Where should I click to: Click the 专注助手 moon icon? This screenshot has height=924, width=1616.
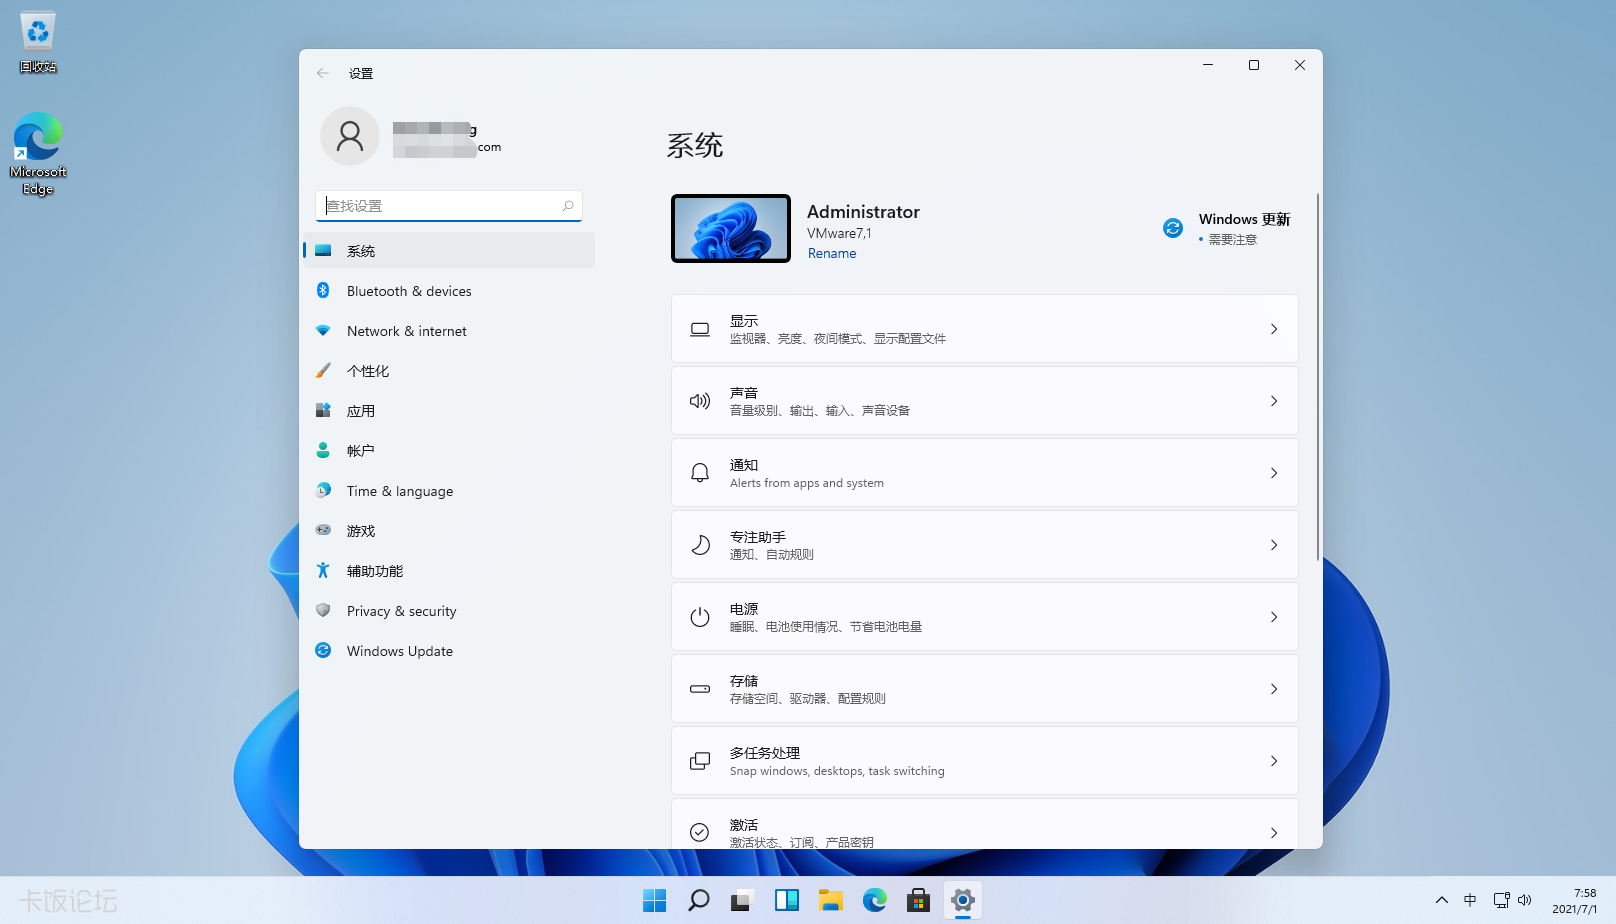700,545
